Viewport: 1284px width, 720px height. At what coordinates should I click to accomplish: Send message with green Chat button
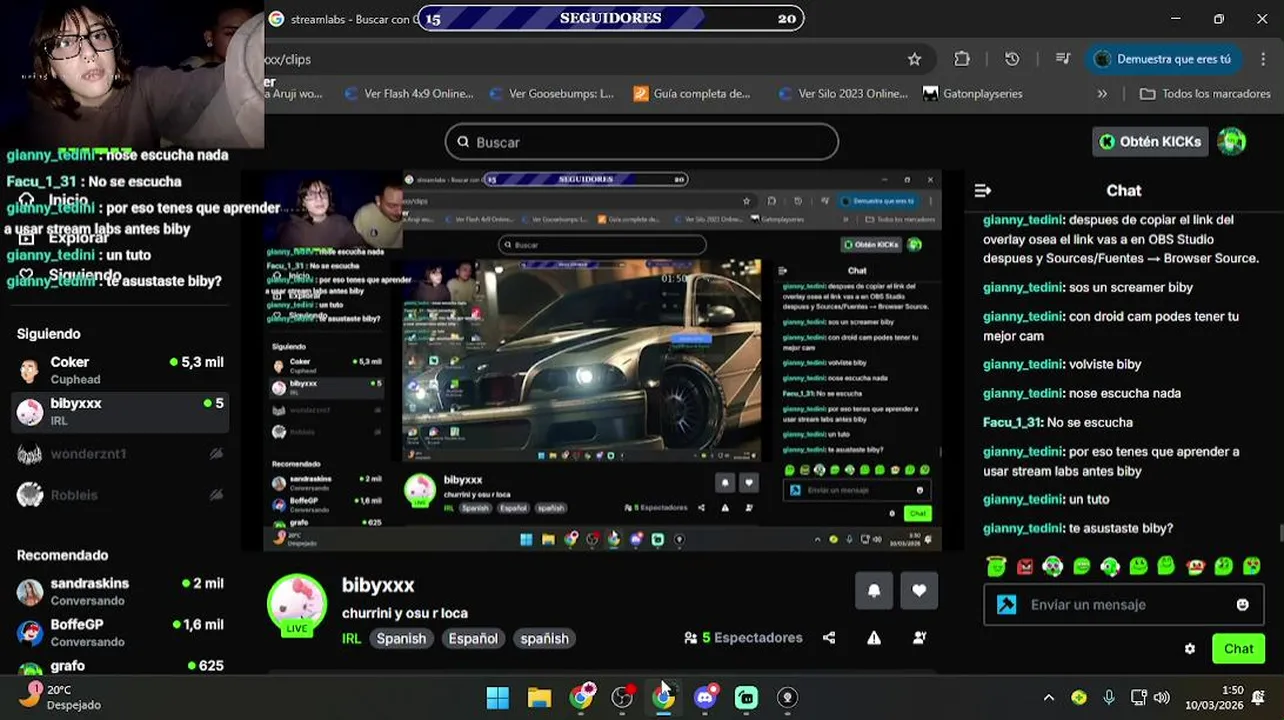tap(1238, 649)
